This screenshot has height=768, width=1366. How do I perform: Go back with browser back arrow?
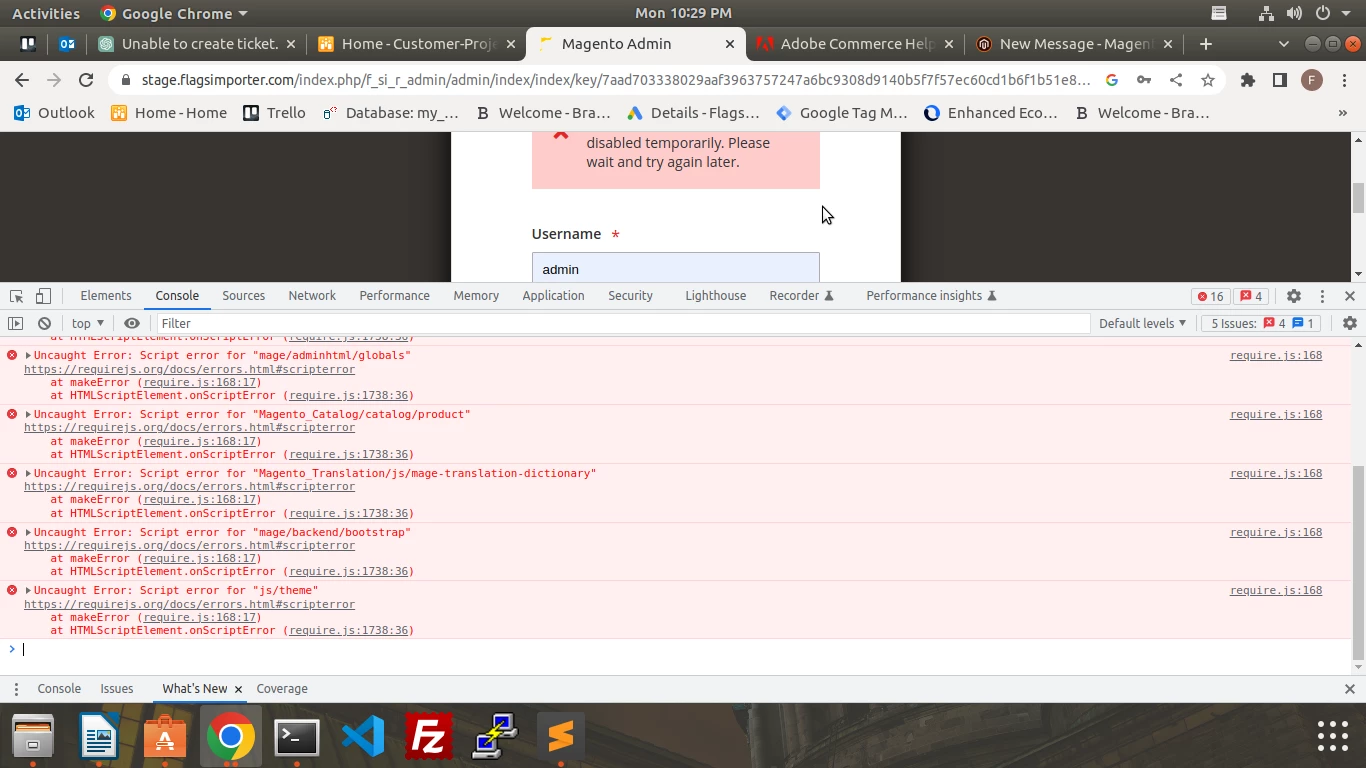22,80
